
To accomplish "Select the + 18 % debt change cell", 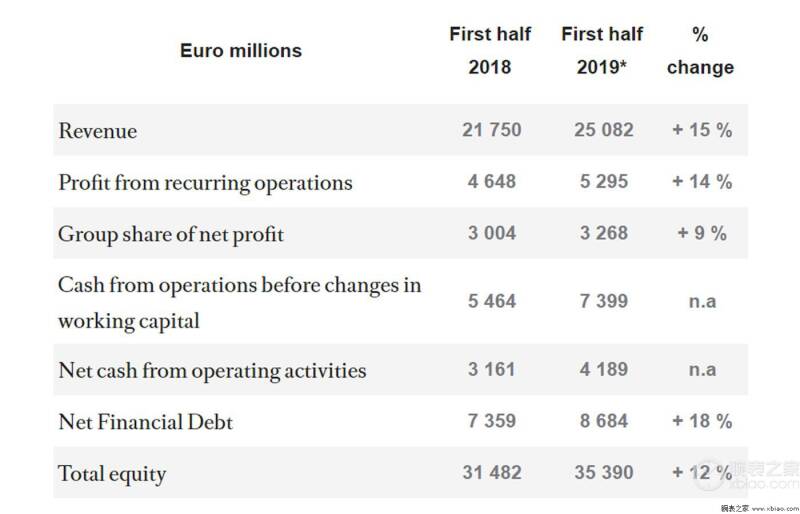I will [702, 421].
